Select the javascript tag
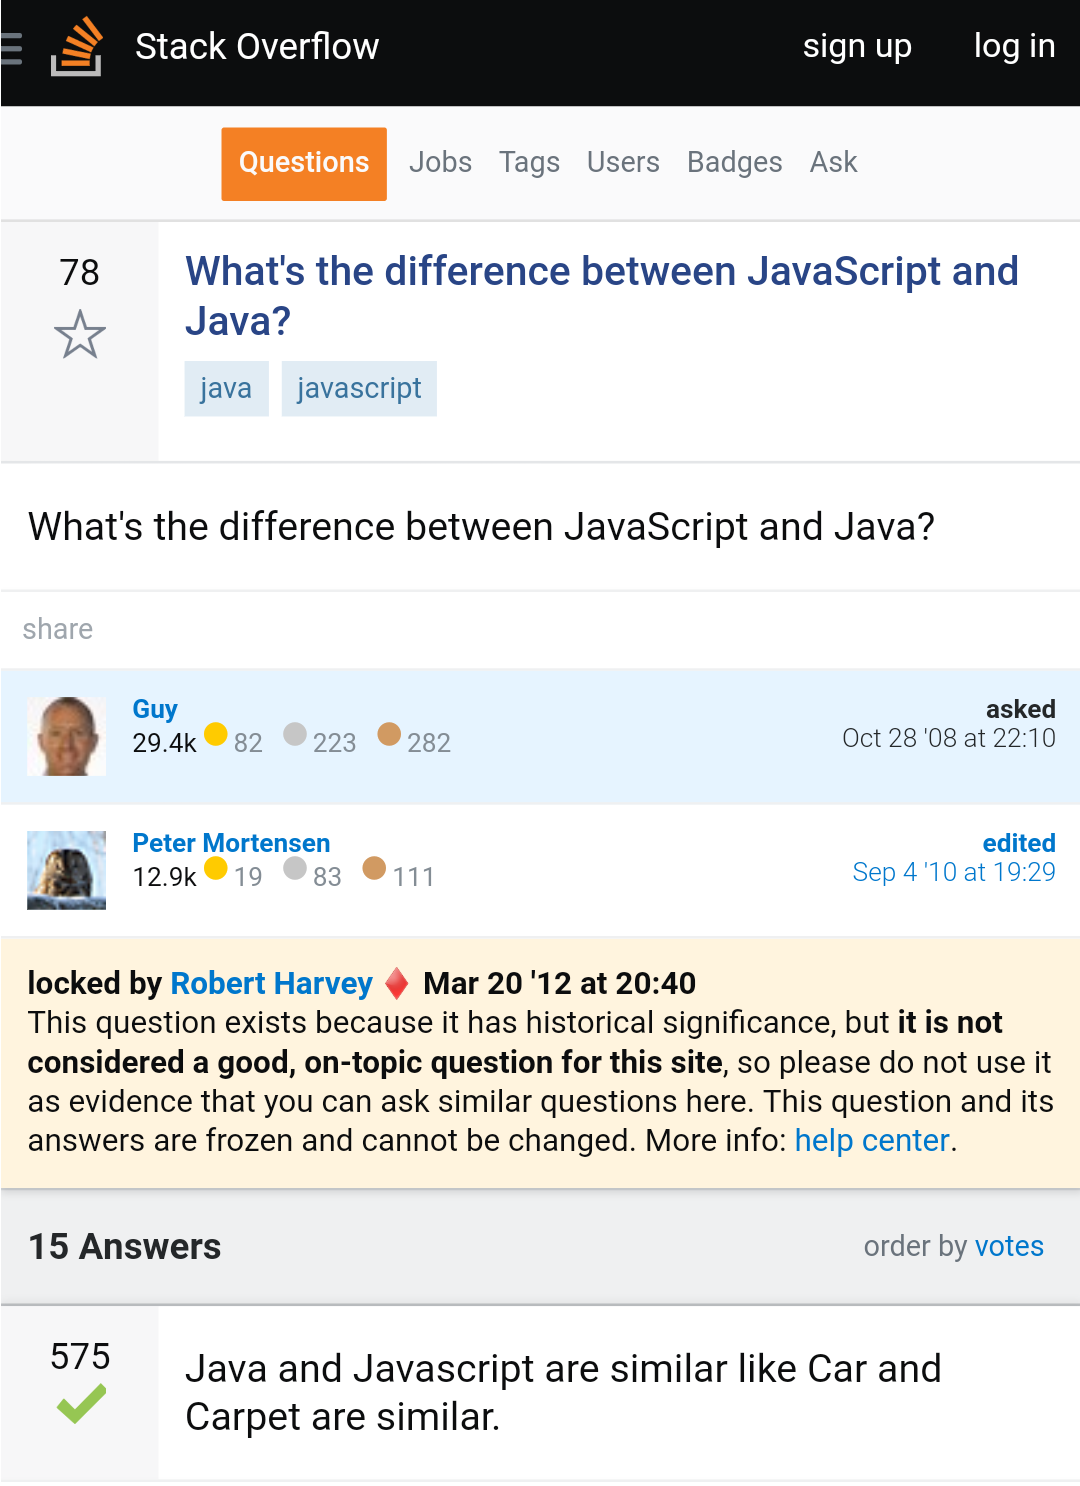Image resolution: width=1080 pixels, height=1486 pixels. pyautogui.click(x=359, y=388)
